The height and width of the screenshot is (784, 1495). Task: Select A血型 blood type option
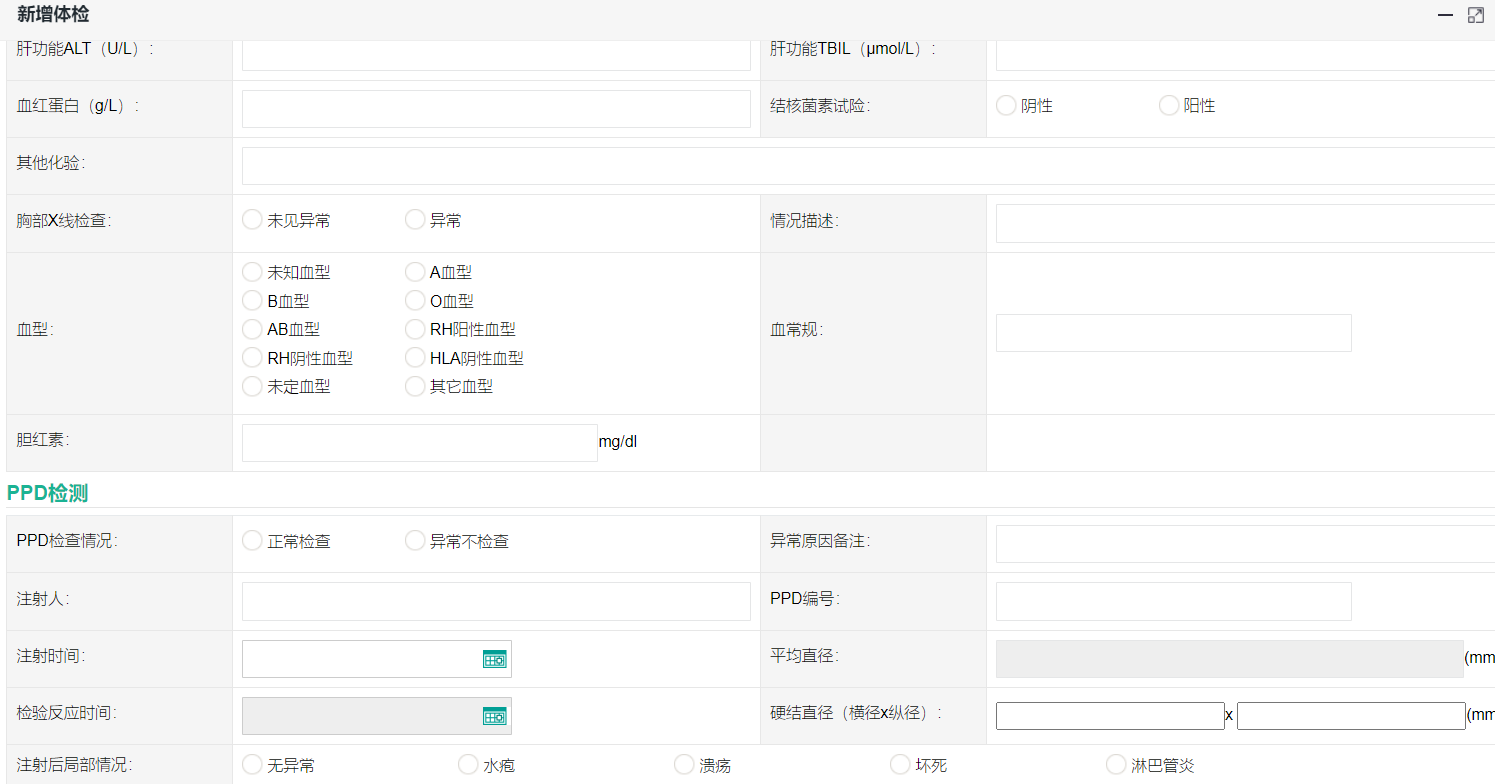tap(415, 272)
